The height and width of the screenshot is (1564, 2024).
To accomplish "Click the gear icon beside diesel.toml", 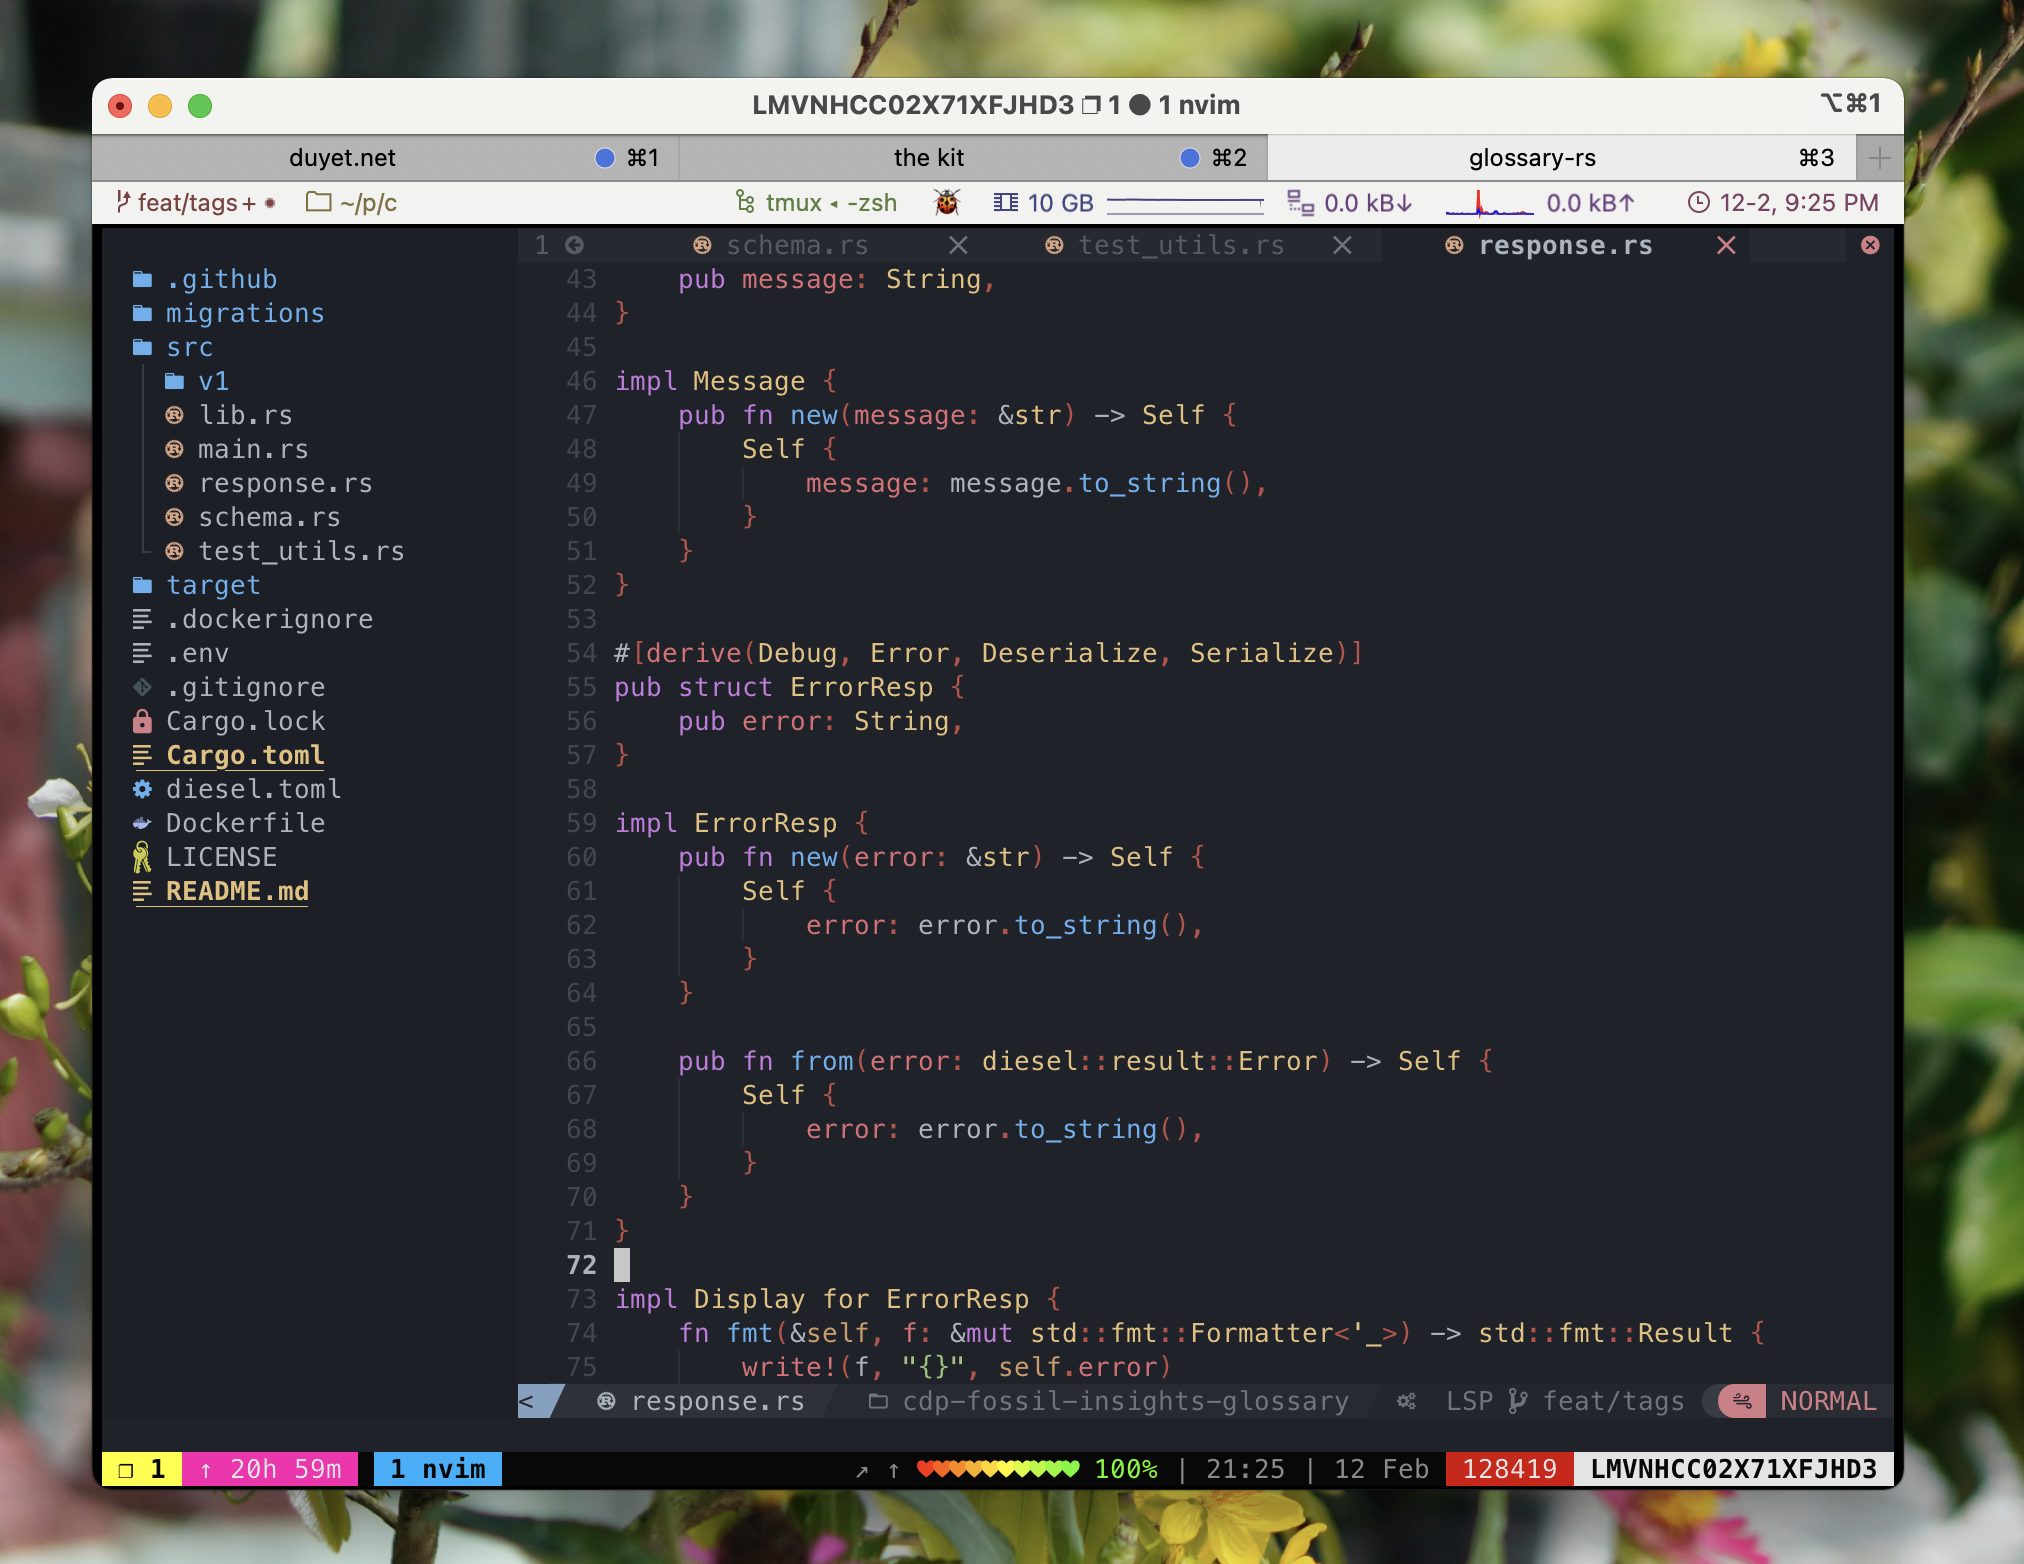I will (x=142, y=789).
